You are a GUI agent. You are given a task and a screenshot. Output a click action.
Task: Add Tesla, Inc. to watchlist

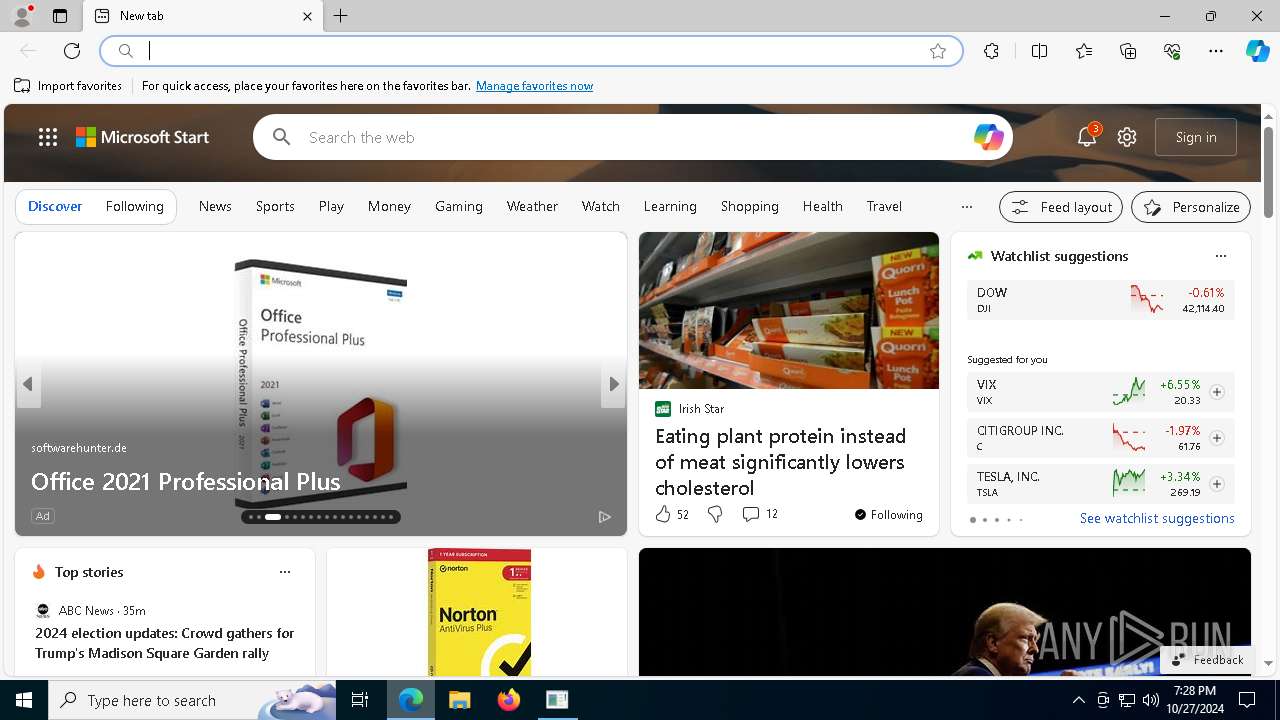tap(1217, 484)
